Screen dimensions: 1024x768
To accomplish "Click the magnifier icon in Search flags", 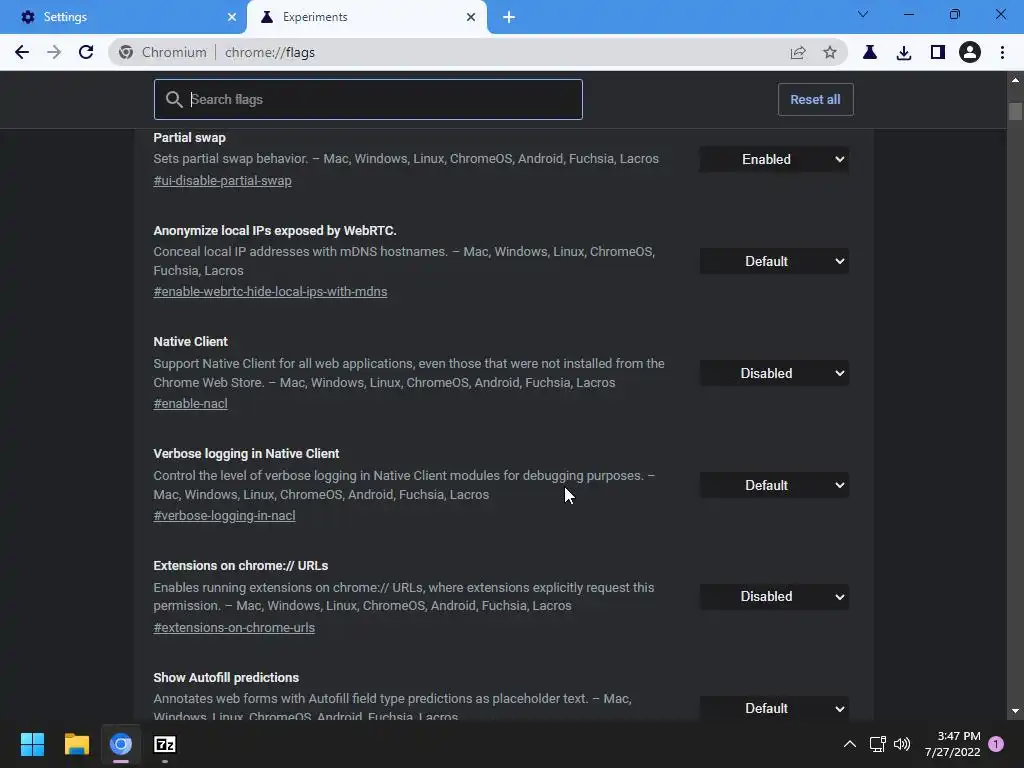I will coord(174,99).
